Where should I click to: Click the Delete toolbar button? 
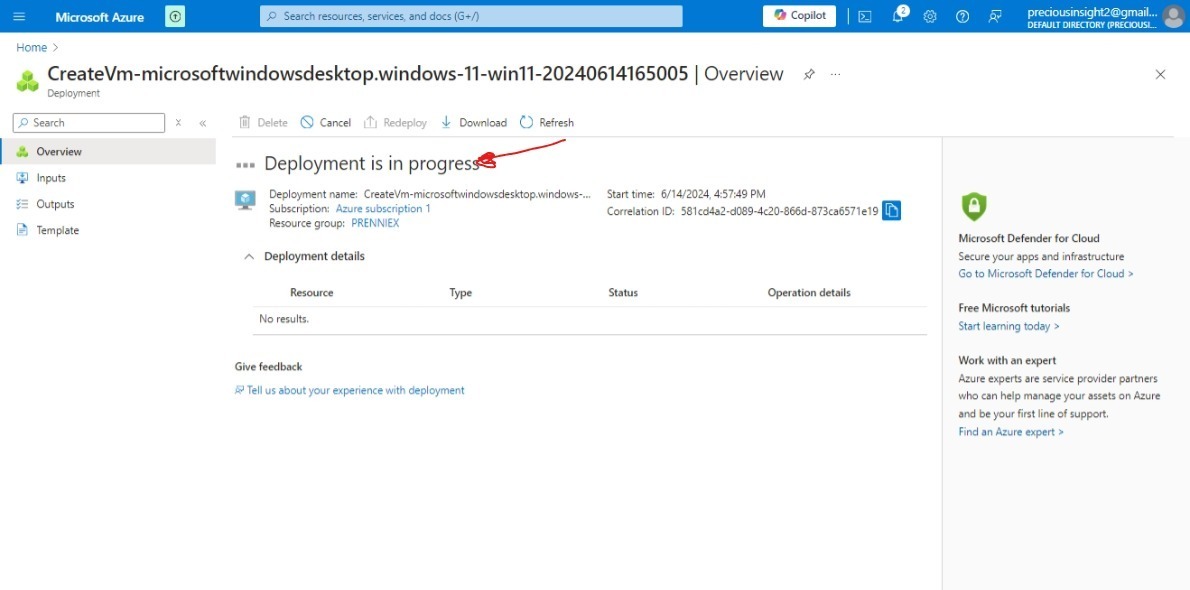[x=263, y=122]
